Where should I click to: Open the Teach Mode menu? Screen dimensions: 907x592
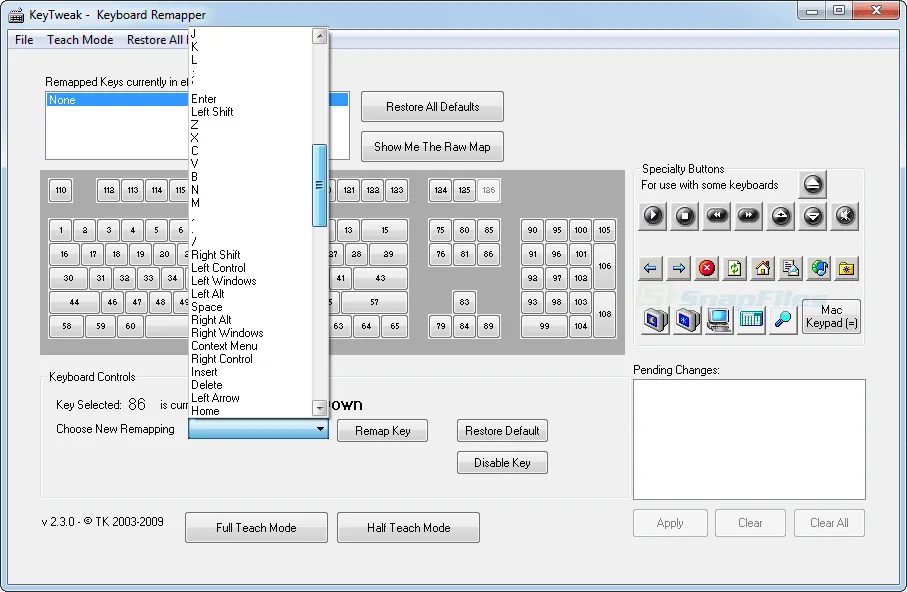coord(80,40)
